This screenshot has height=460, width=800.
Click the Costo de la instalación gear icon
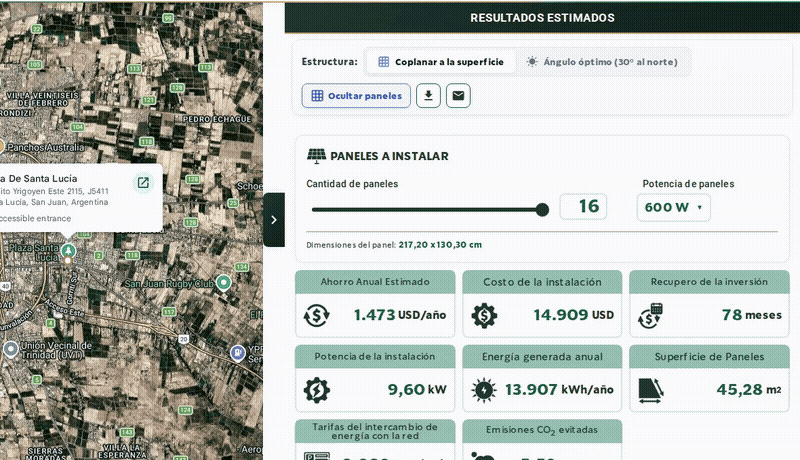coord(484,315)
